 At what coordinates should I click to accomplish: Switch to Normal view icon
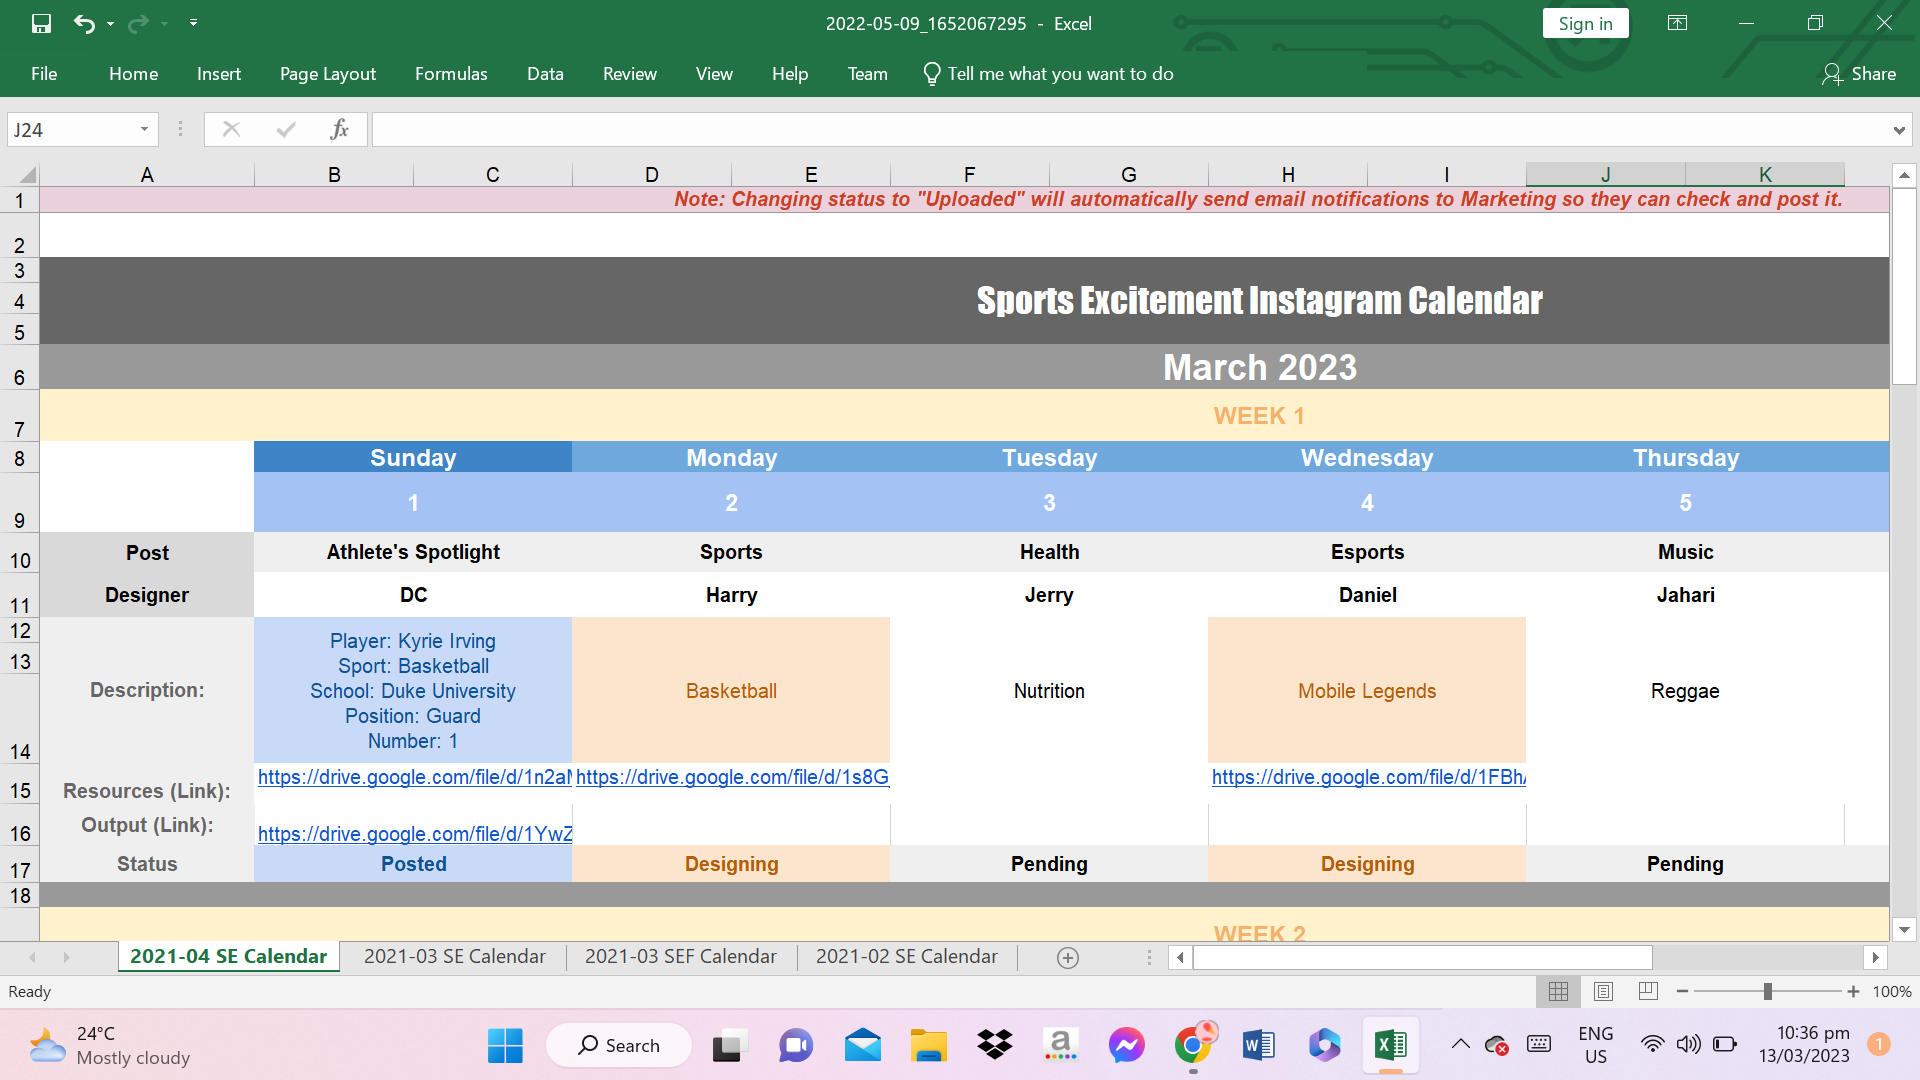[1558, 992]
